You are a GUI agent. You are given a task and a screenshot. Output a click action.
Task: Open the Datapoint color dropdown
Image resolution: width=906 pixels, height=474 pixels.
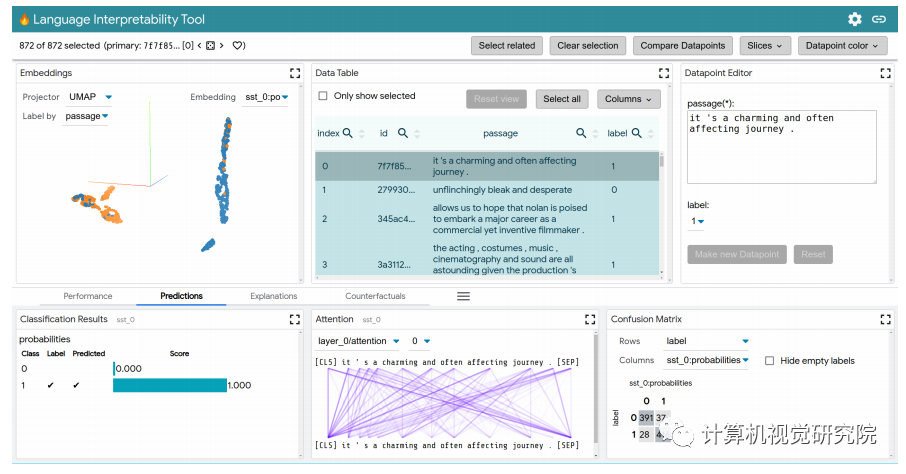click(842, 46)
